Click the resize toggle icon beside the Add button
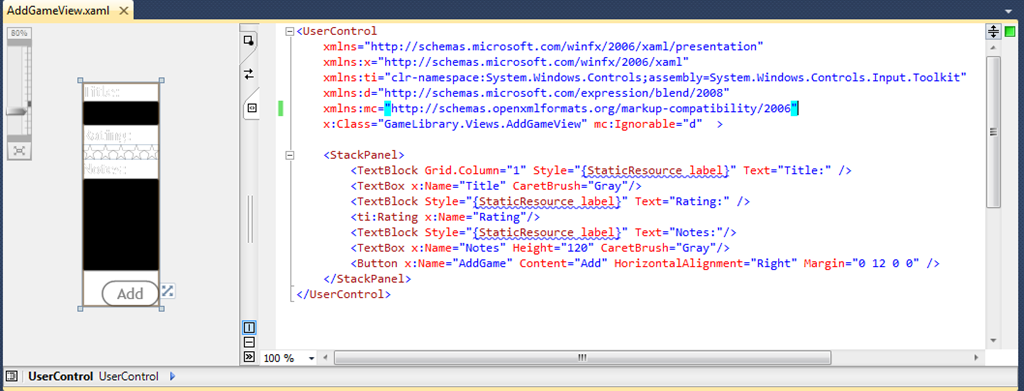Image resolution: width=1024 pixels, height=391 pixels. tap(168, 290)
